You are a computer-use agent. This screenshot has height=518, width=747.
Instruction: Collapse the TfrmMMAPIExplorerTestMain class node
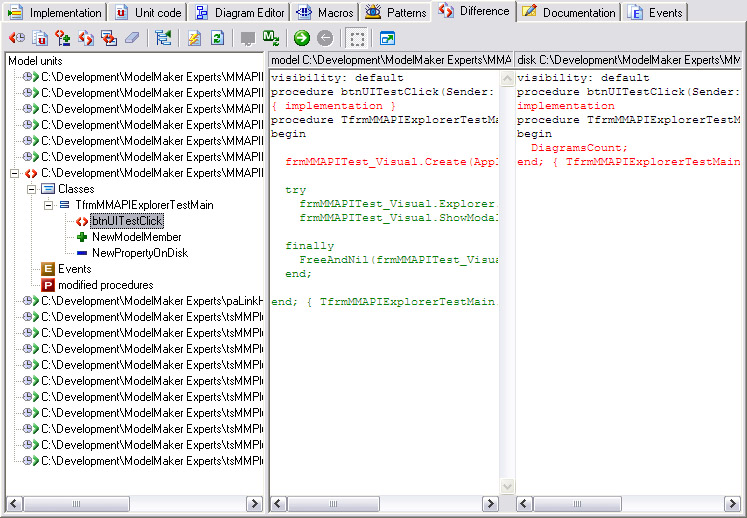pyautogui.click(x=47, y=205)
